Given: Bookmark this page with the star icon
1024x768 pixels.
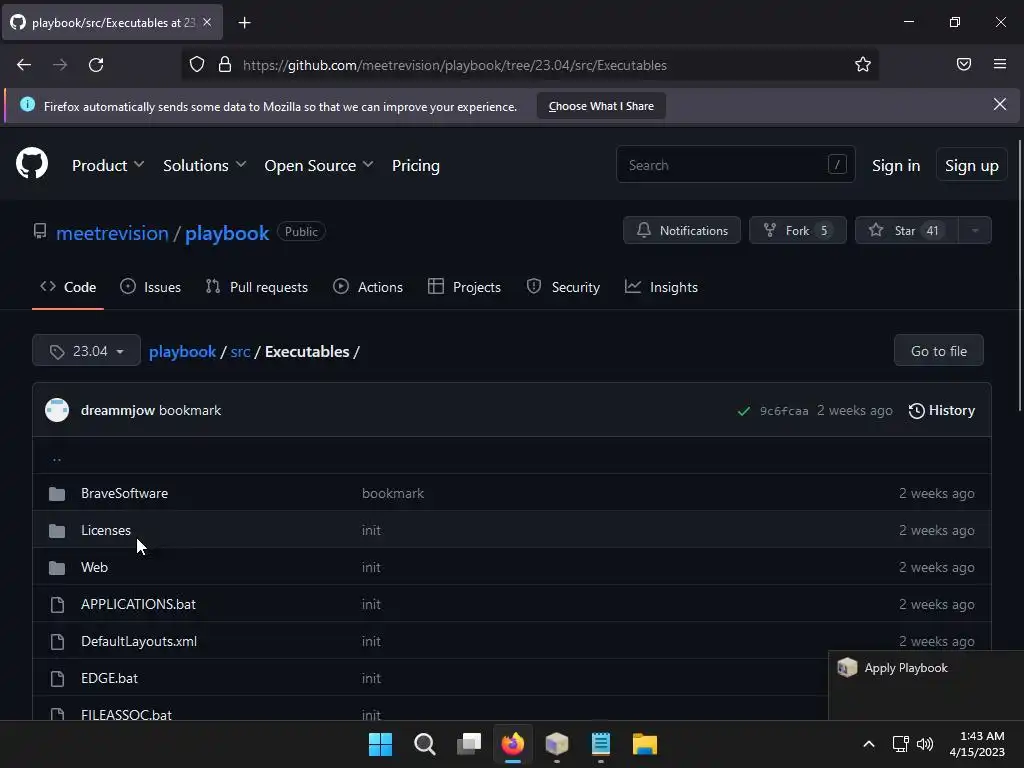Looking at the screenshot, I should tap(863, 65).
